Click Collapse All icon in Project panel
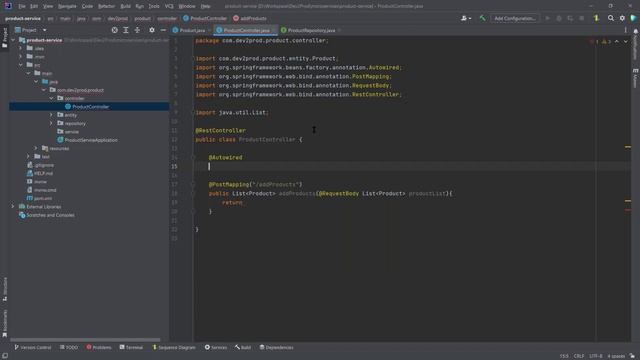This screenshot has width=640, height=360. tap(137, 30)
